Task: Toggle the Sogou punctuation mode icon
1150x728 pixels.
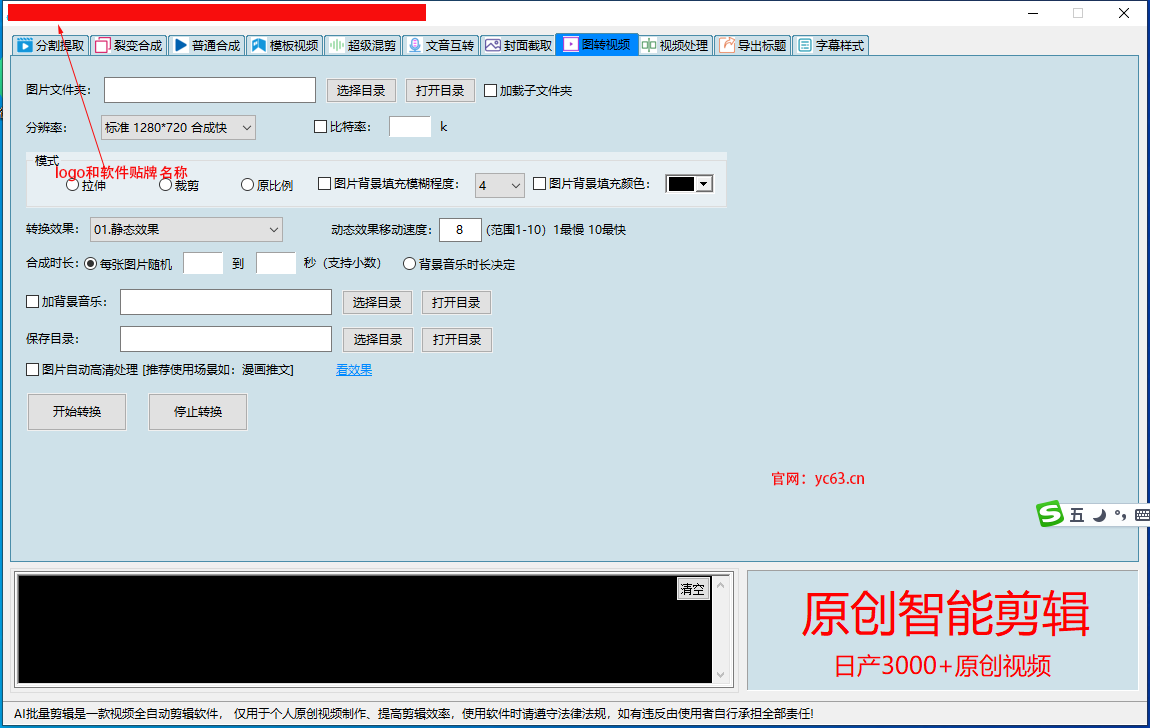Action: click(x=1120, y=515)
